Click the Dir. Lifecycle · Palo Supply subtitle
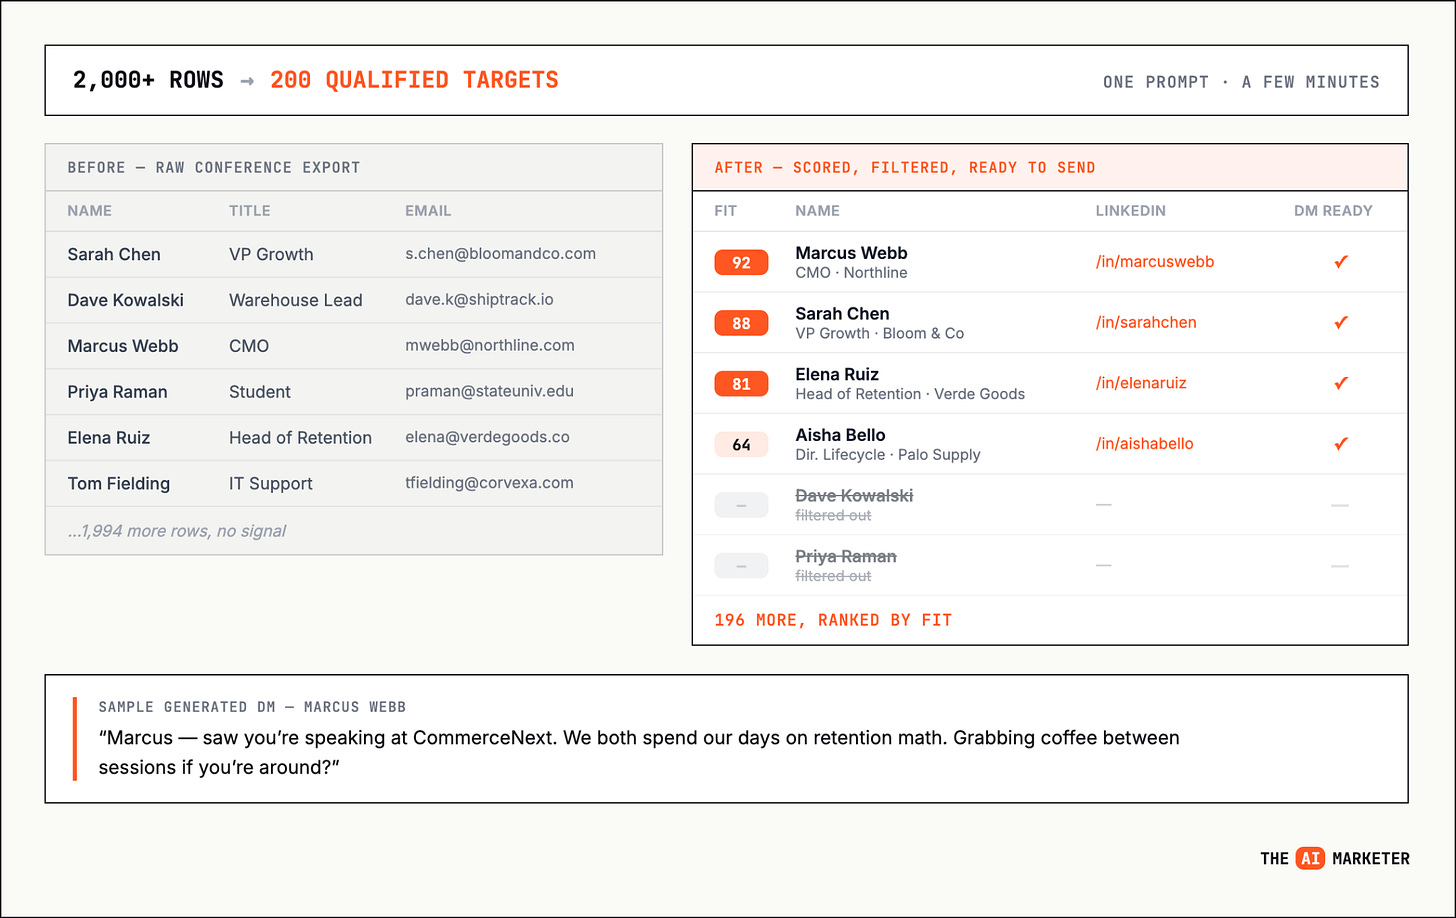Viewport: 1456px width, 918px height. coord(888,455)
